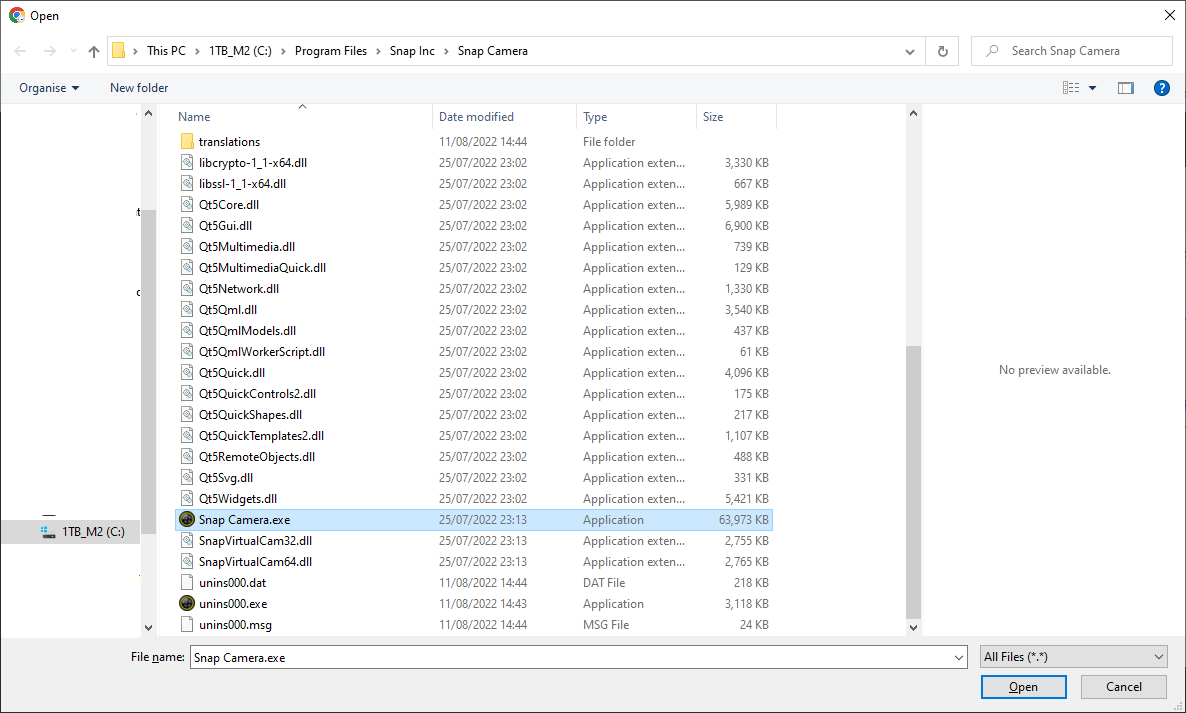Click the Qt5Core.dll file icon
Viewport: 1186px width, 713px height.
pos(187,204)
